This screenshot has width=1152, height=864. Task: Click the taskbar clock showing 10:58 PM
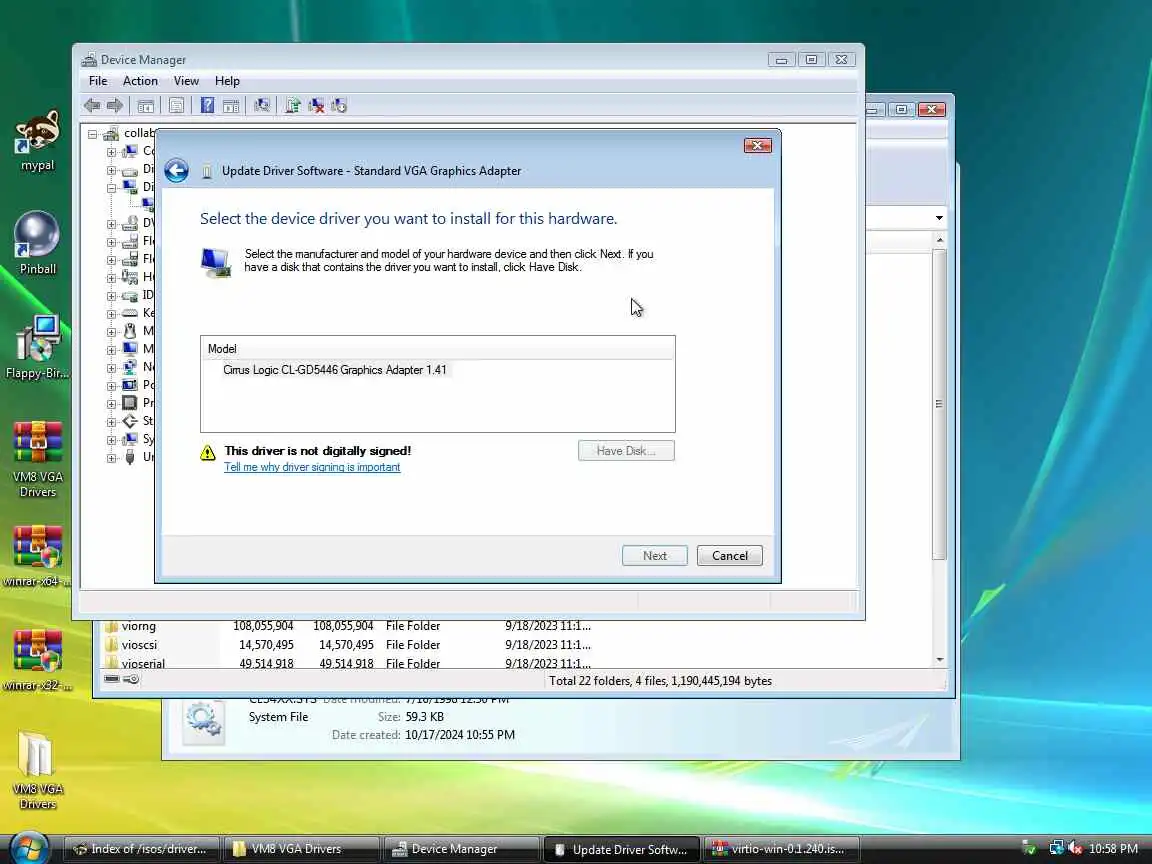click(1113, 849)
